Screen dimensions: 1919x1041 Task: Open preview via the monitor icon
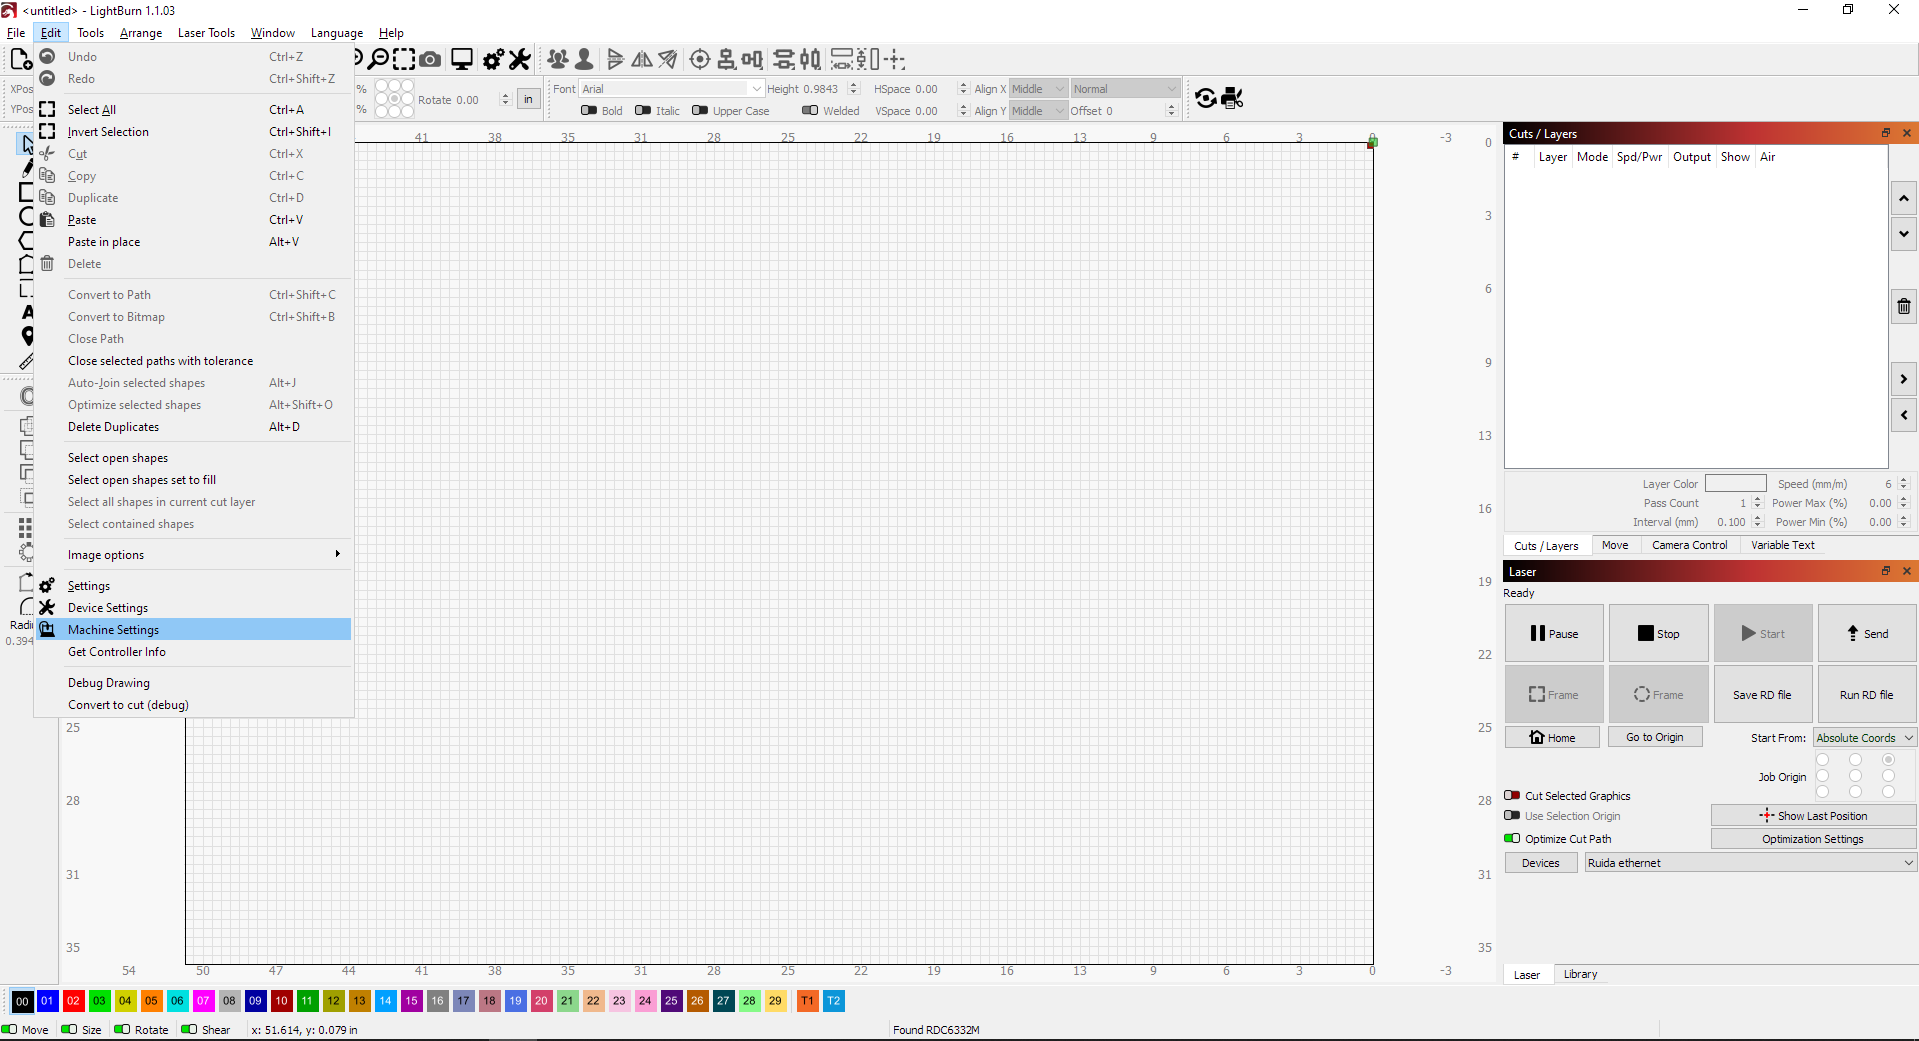(462, 60)
